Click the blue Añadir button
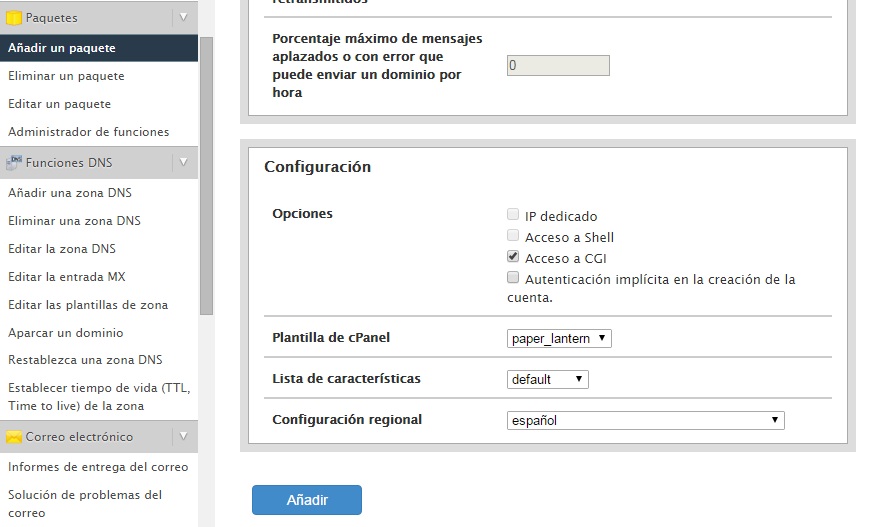Screen dimensions: 895x527 click(x=307, y=500)
